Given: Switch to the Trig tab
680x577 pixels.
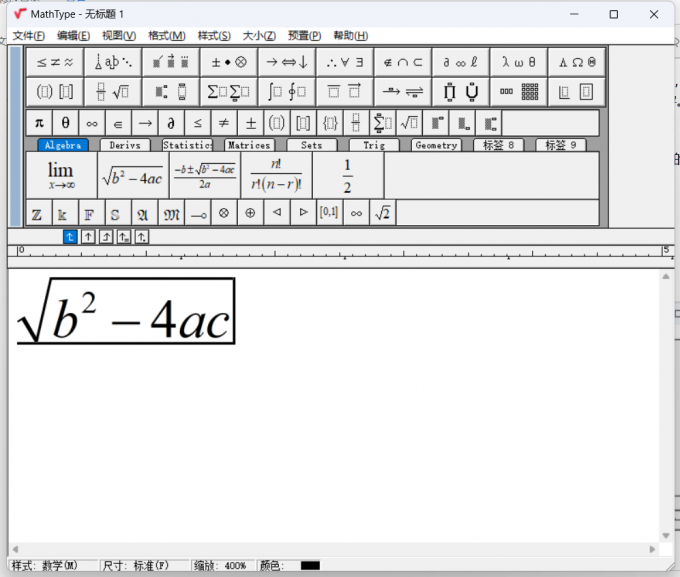Looking at the screenshot, I should 374,145.
